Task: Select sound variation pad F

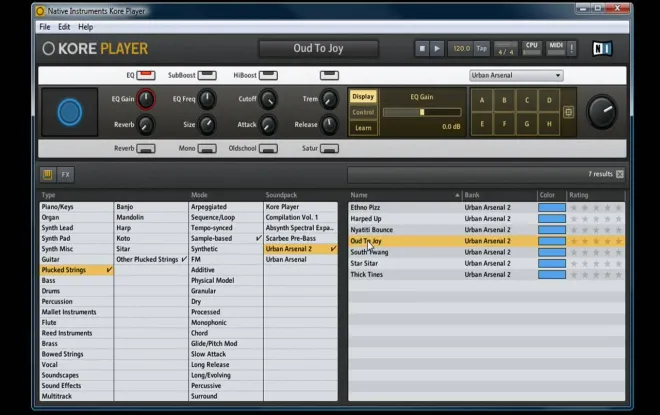Action: coord(504,124)
